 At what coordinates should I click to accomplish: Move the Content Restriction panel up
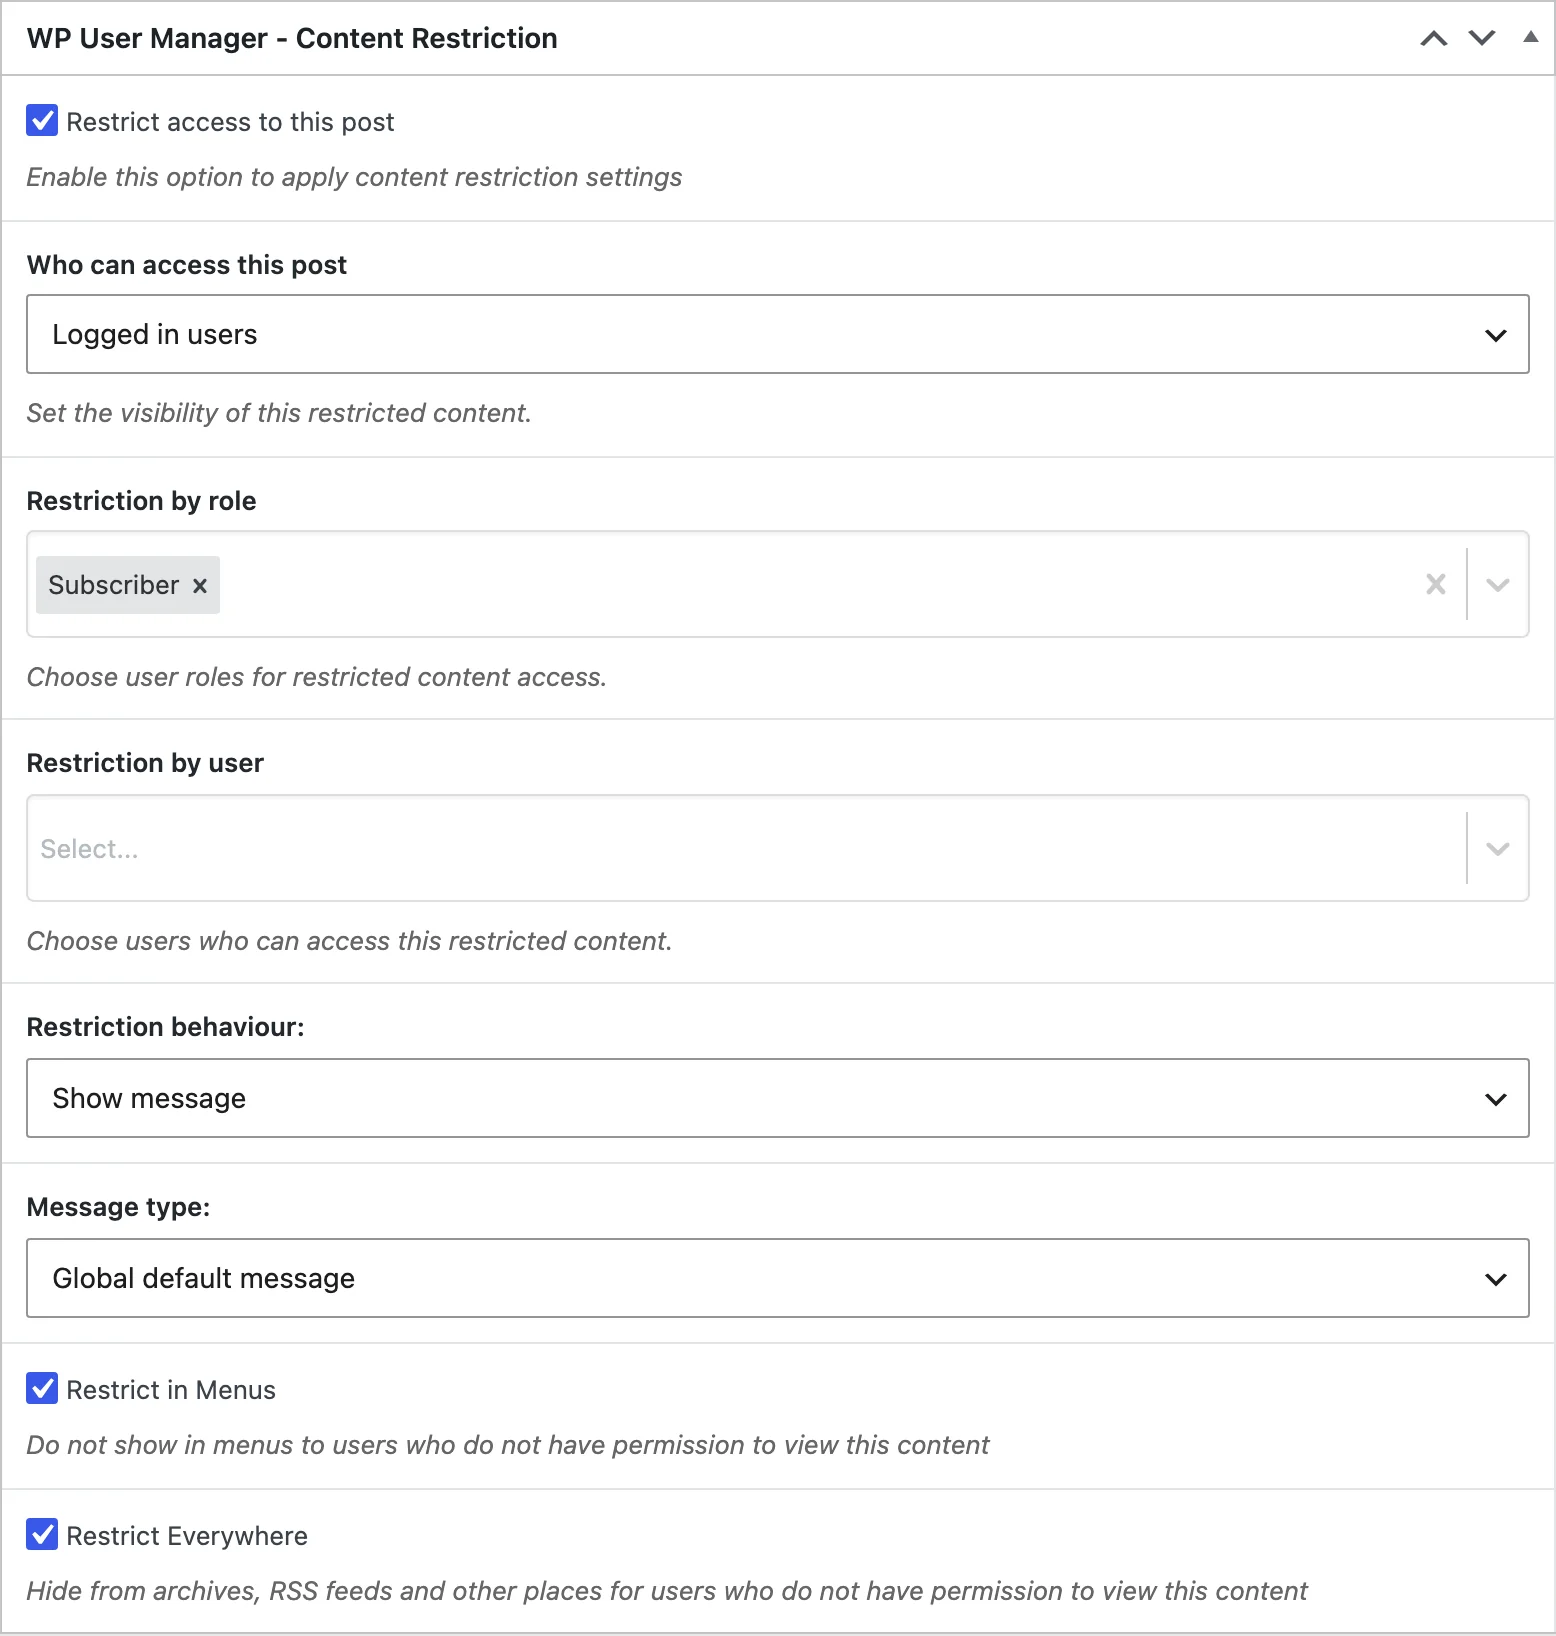point(1434,38)
